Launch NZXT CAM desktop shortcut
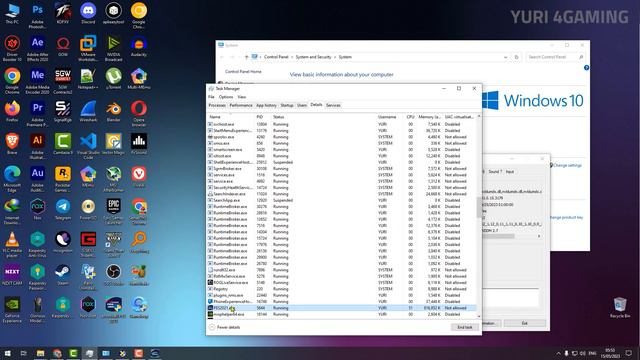Image resolution: width=640 pixels, height=360 pixels. (x=12, y=275)
